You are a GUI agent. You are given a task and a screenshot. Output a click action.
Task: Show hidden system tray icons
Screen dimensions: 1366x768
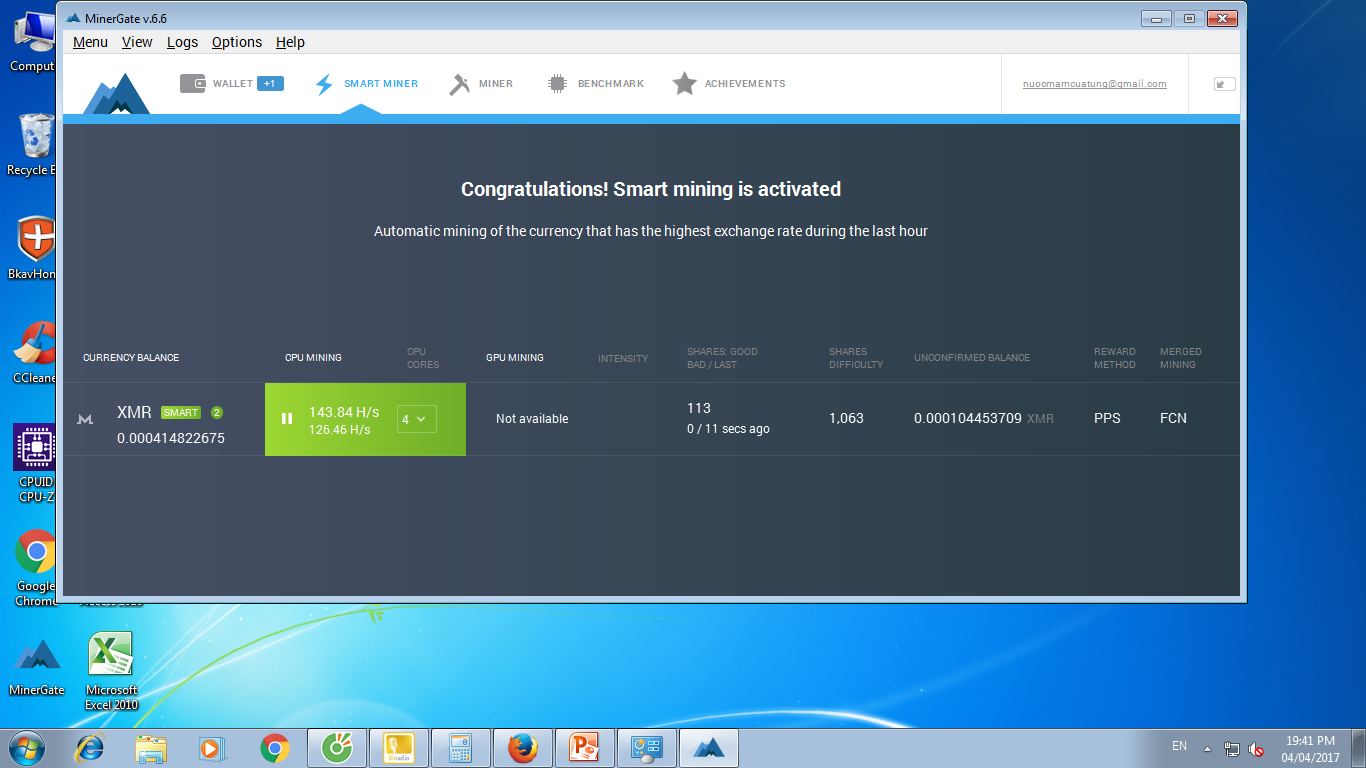[x=1207, y=748]
